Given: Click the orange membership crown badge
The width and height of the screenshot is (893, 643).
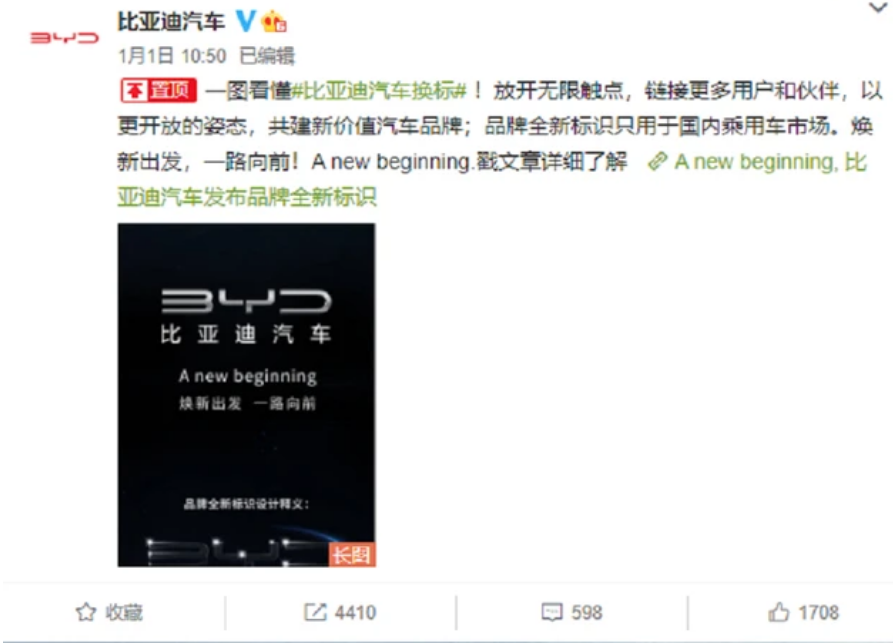Looking at the screenshot, I should click(274, 22).
